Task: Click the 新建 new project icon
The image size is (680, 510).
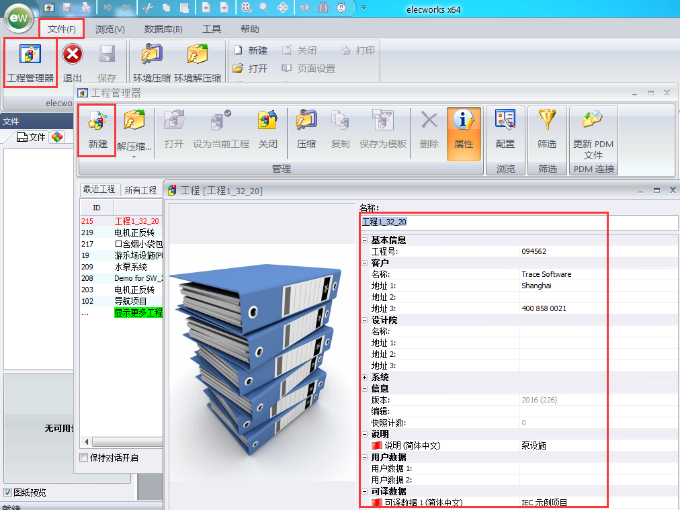Action: 98,129
